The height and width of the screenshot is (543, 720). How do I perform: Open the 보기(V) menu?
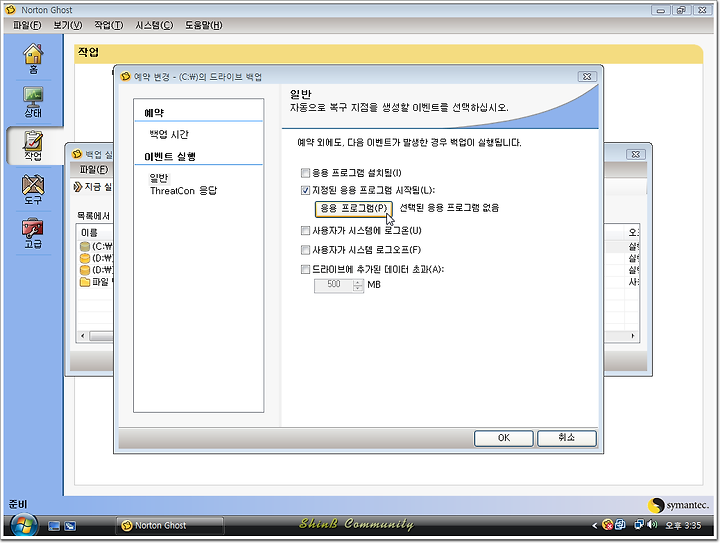(x=68, y=25)
